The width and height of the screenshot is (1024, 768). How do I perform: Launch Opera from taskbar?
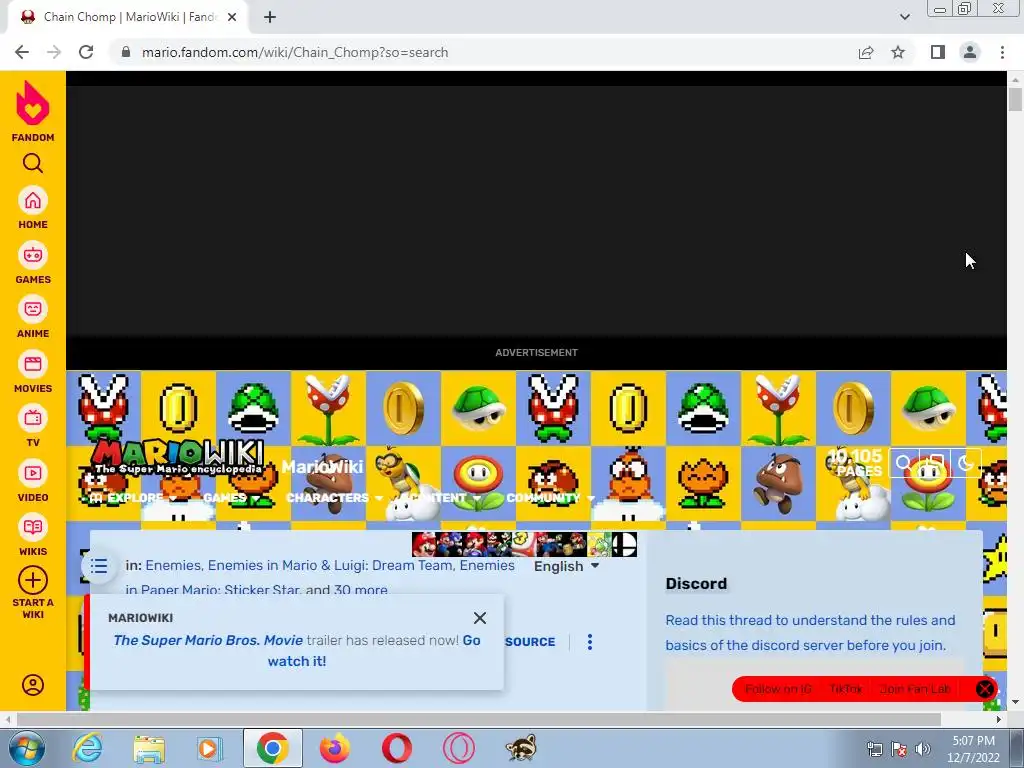pos(396,748)
